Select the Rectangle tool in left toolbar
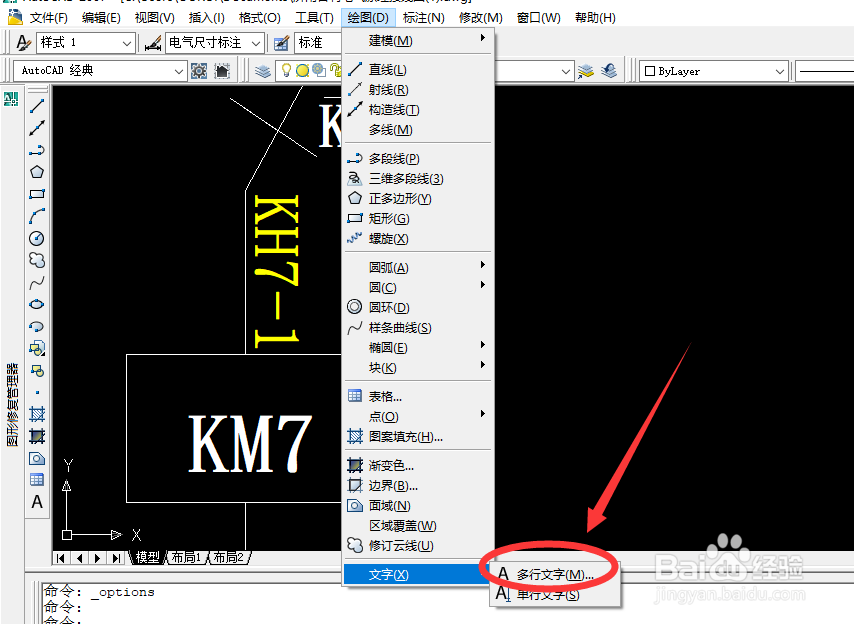Image resolution: width=854 pixels, height=624 pixels. coord(37,194)
